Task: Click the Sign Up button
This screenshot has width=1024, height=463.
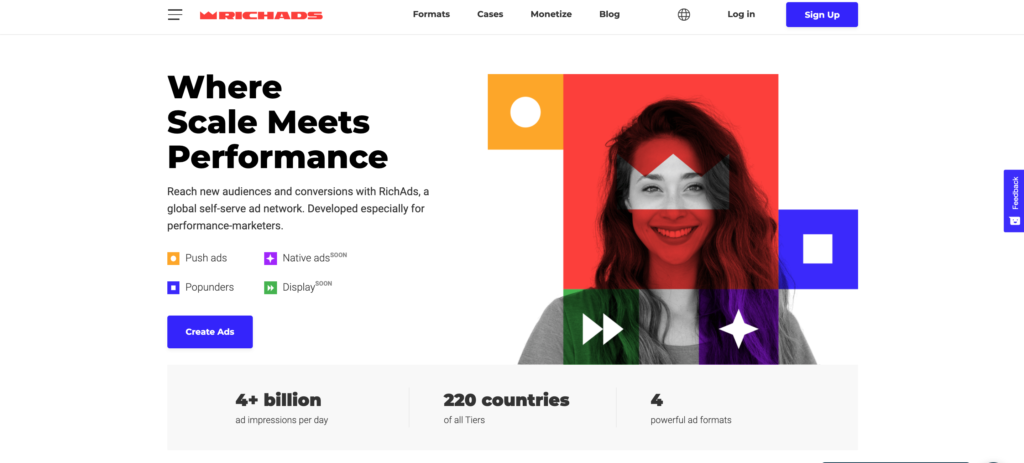Action: click(822, 14)
